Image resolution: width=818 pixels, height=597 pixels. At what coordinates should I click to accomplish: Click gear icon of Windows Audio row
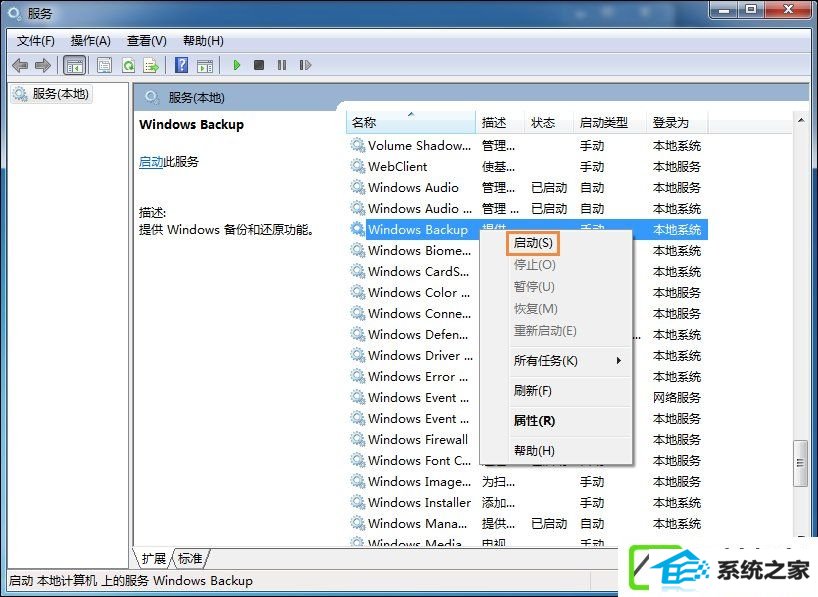[357, 187]
